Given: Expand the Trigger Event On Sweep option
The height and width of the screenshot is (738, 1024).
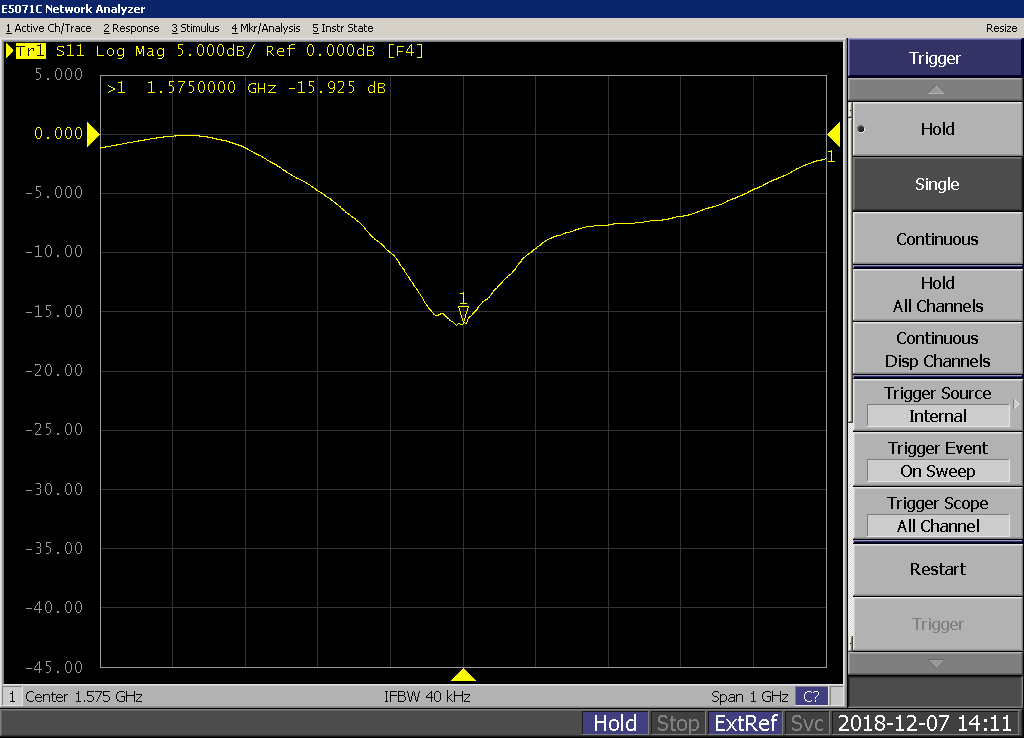Looking at the screenshot, I should (x=936, y=460).
